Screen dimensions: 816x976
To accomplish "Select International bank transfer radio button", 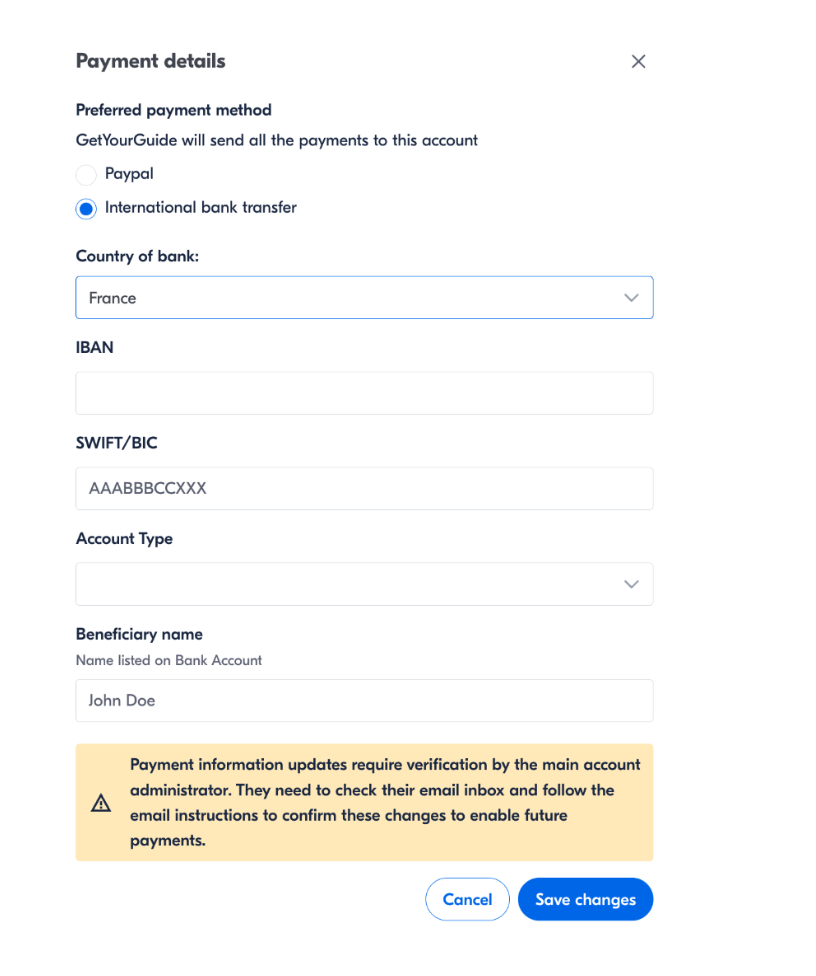I will (x=86, y=209).
